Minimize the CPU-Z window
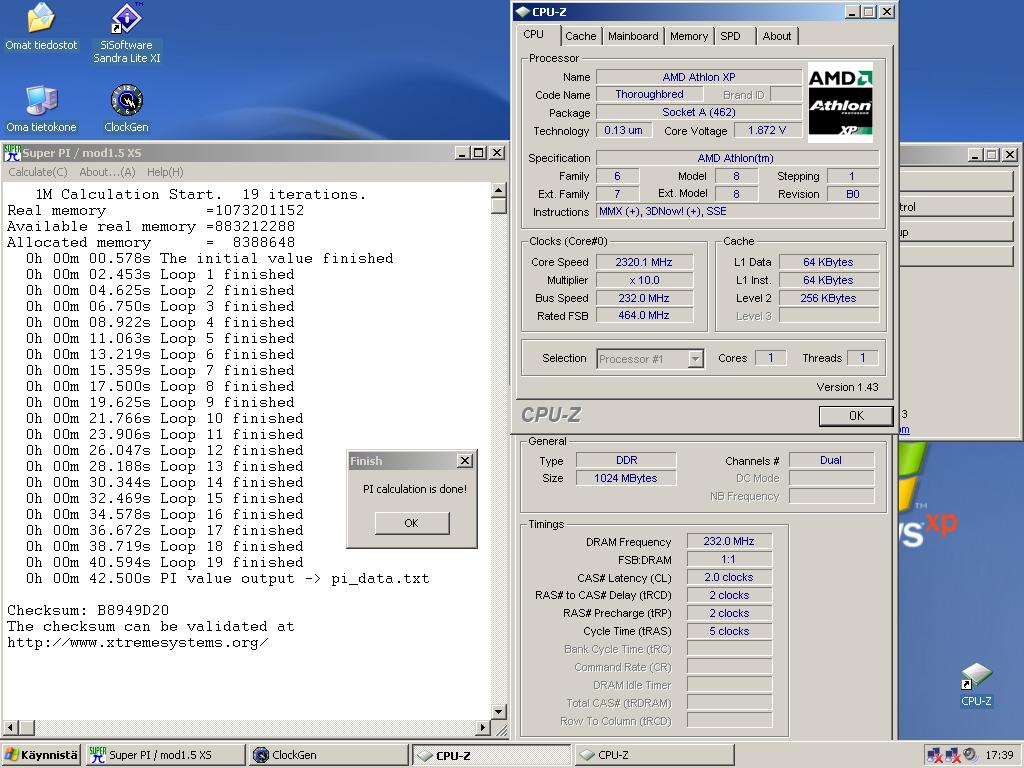This screenshot has width=1024, height=768. 852,12
